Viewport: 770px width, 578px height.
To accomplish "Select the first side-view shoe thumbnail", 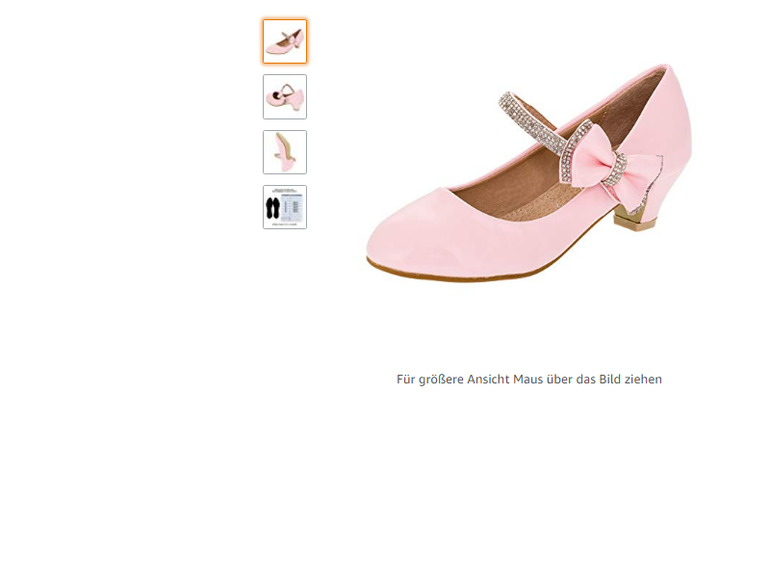I will 285,41.
